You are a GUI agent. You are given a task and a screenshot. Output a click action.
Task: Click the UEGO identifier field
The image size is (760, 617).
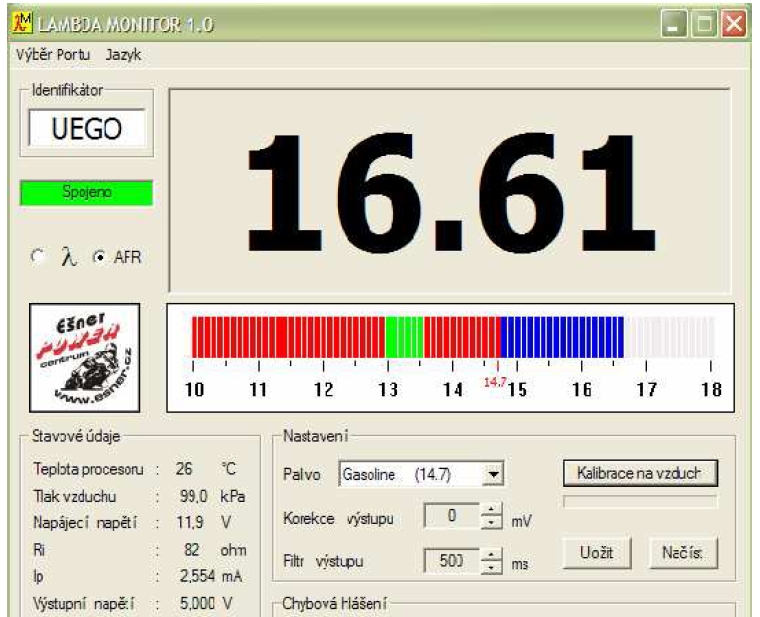[x=87, y=128]
